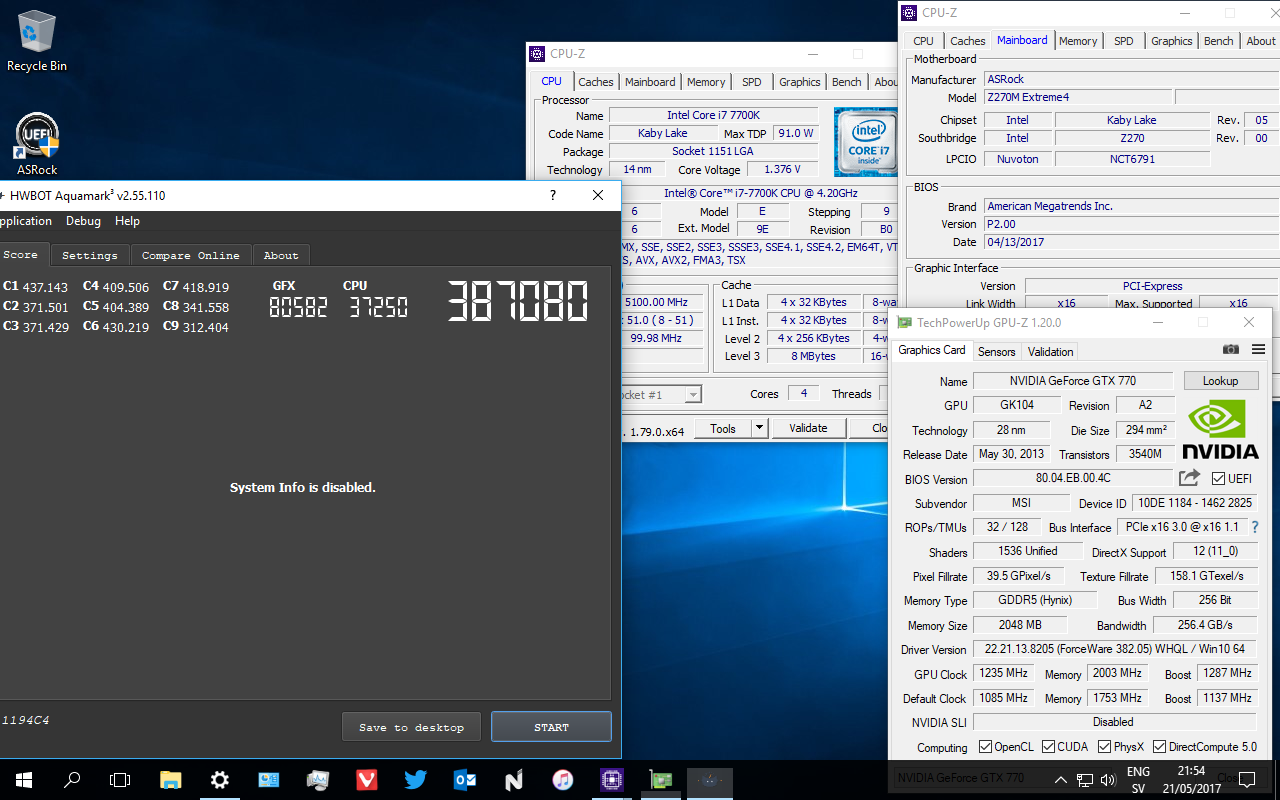
Task: Click the C1 437.143 result
Action: pyautogui.click(x=36, y=287)
